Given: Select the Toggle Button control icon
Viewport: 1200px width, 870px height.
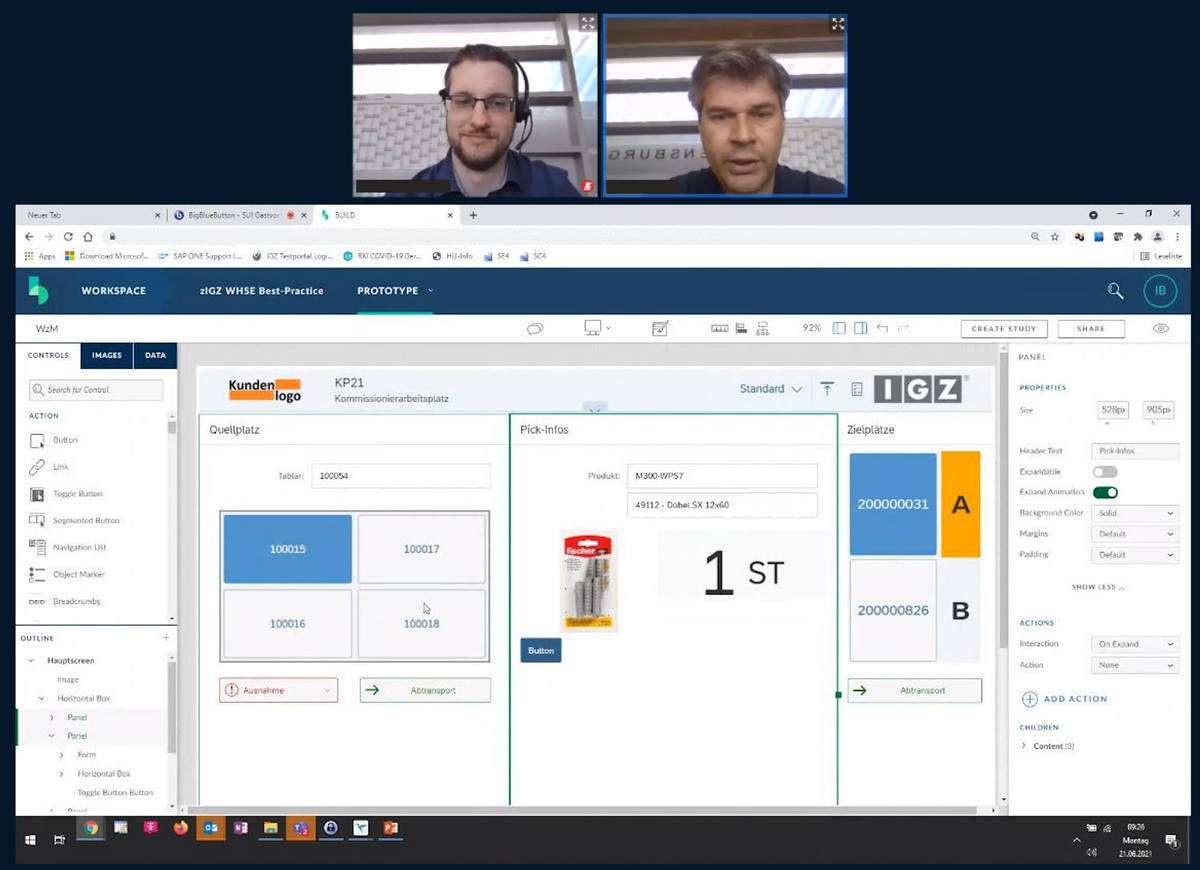Looking at the screenshot, I should 37,494.
